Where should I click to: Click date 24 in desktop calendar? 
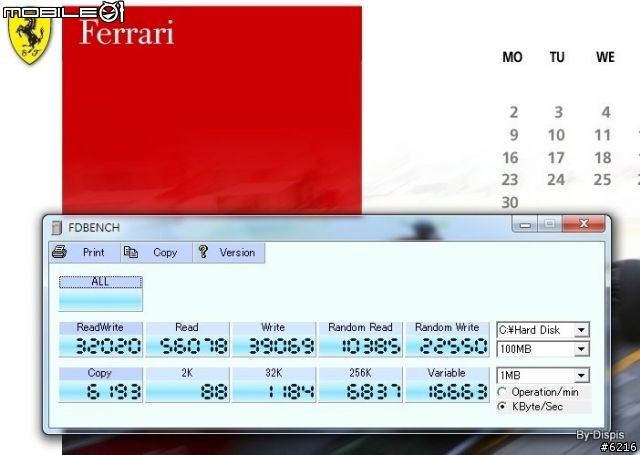tap(556, 180)
